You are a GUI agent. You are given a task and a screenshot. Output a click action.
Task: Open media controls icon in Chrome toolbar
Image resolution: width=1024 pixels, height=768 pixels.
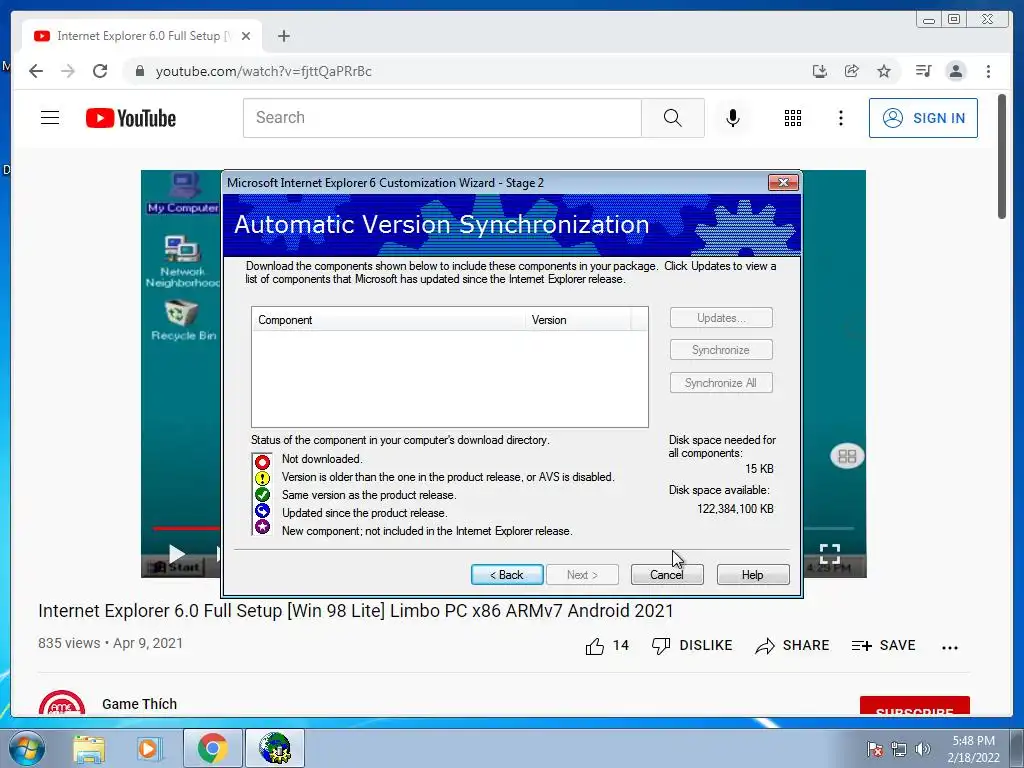(x=923, y=71)
